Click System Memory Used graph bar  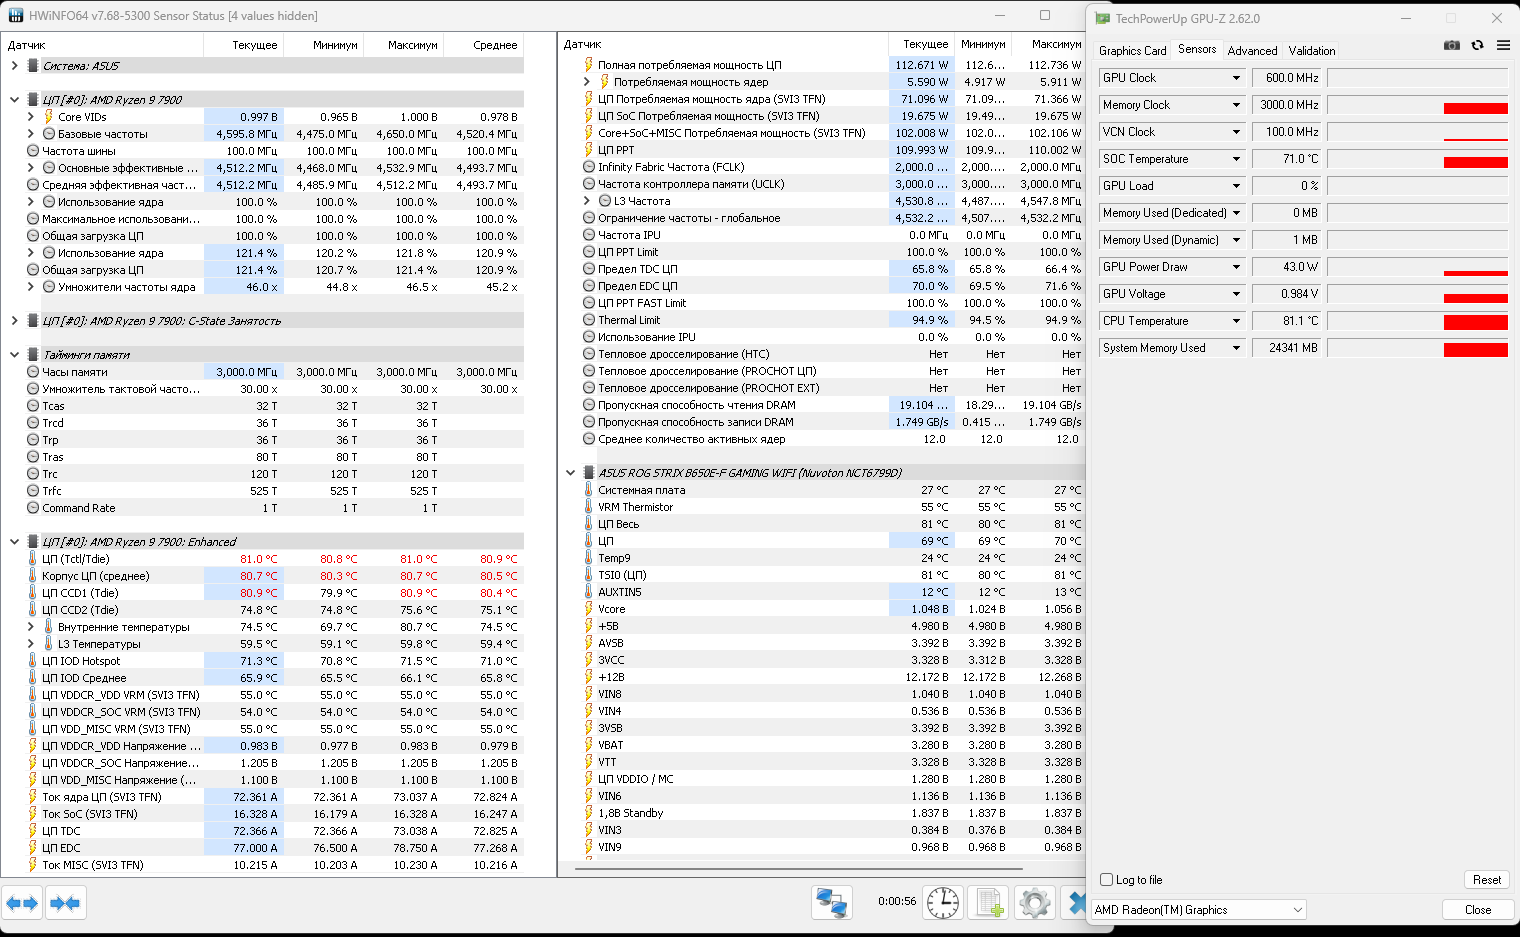click(x=1475, y=349)
